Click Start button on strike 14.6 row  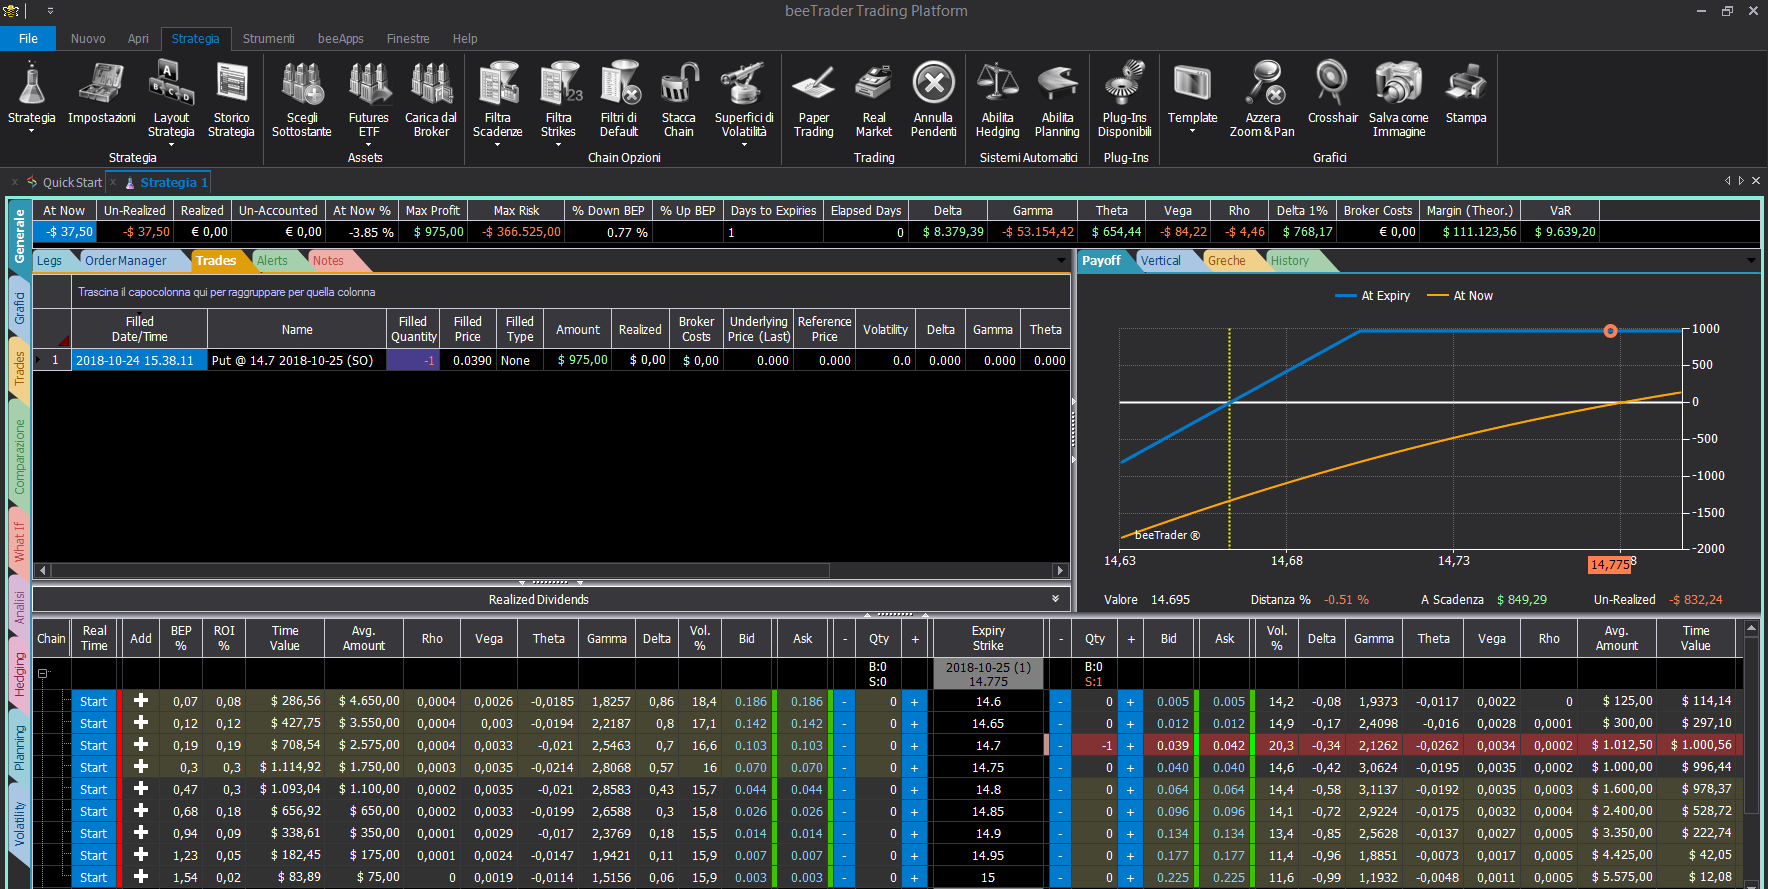94,702
